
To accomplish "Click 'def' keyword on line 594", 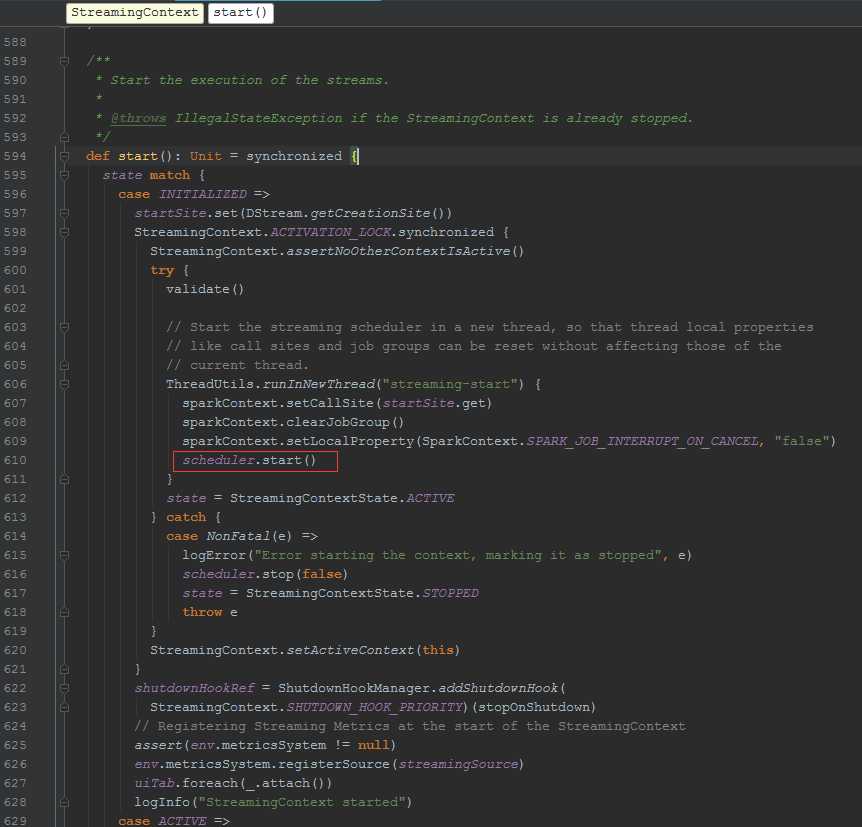I will pos(98,156).
